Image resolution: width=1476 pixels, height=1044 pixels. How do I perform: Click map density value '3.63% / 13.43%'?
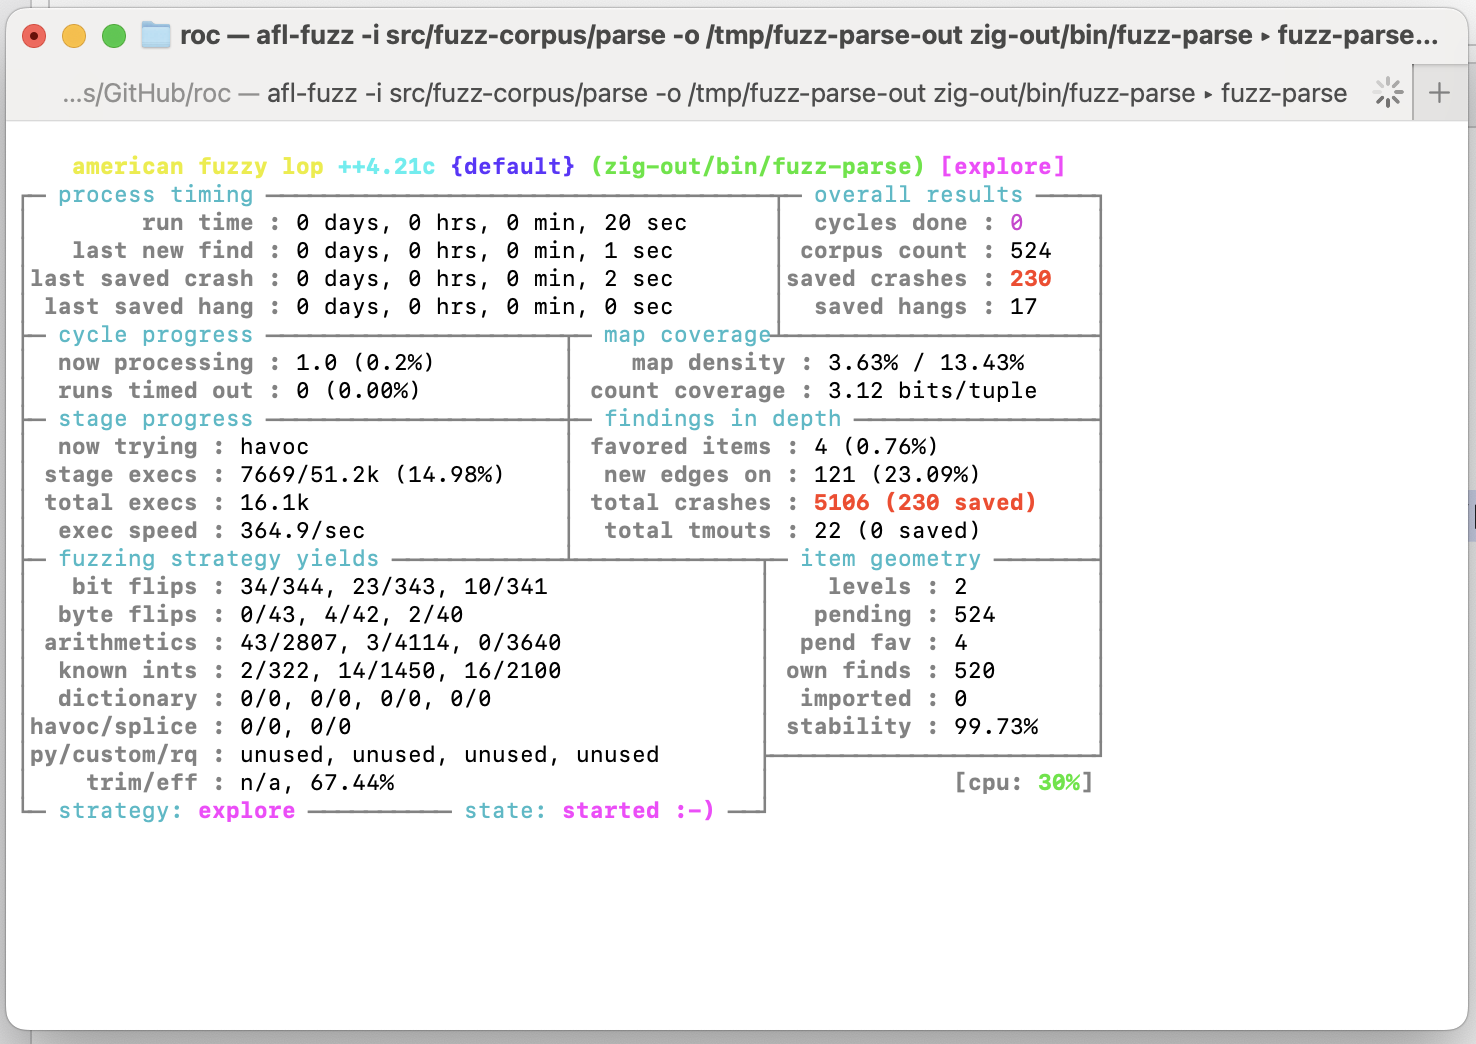point(926,362)
